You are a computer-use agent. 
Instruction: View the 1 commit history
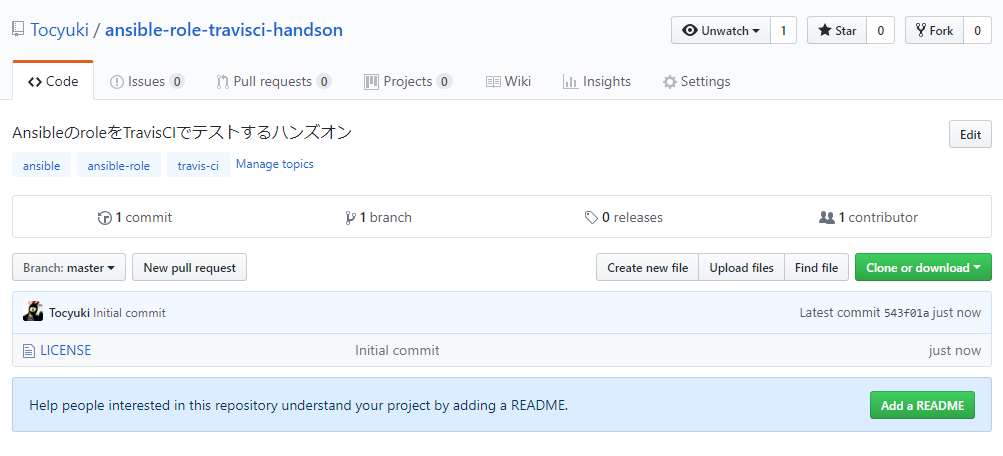tap(135, 217)
